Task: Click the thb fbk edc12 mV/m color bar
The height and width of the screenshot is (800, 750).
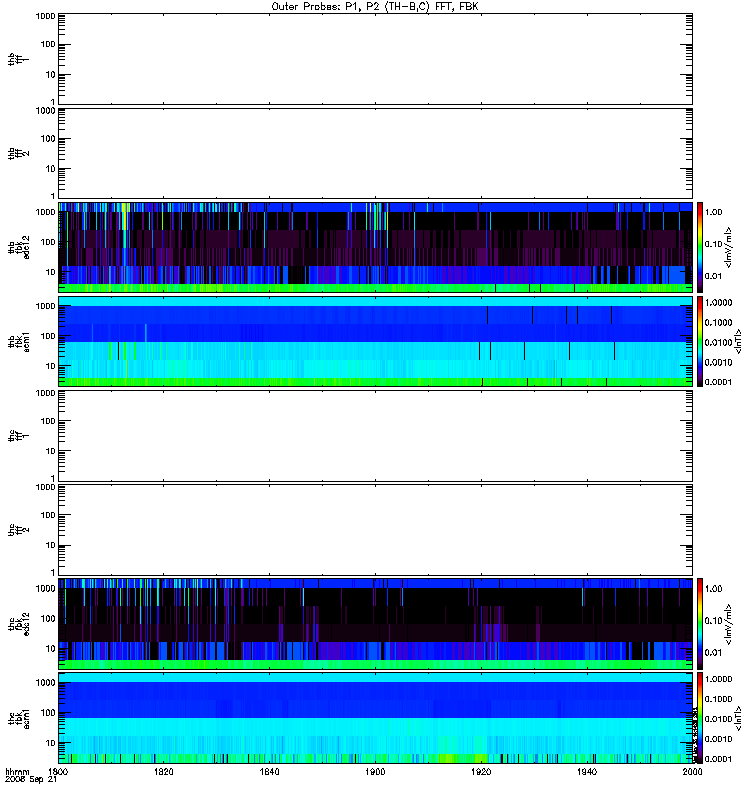Action: (700, 247)
